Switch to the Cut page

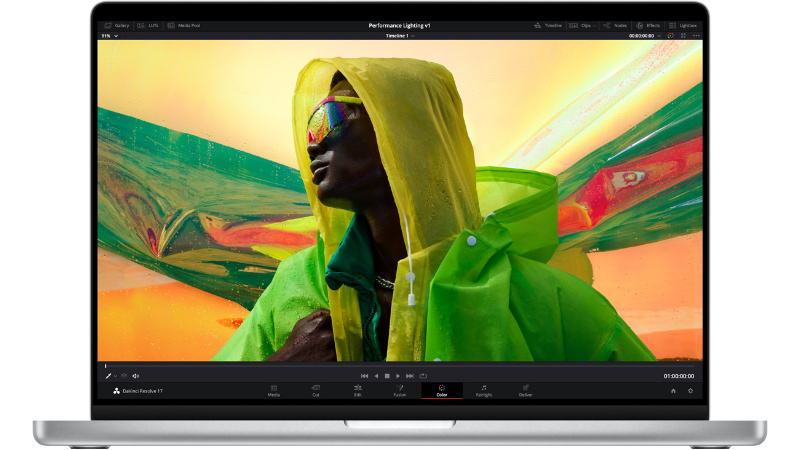click(x=316, y=391)
